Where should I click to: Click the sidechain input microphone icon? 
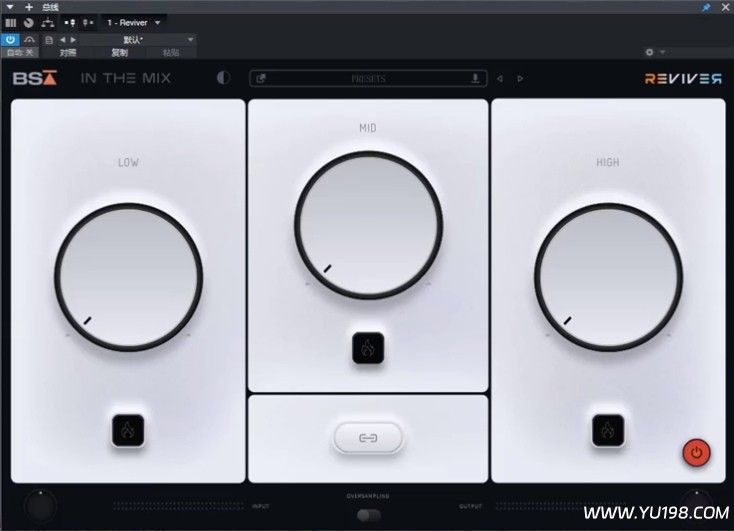tap(70, 22)
